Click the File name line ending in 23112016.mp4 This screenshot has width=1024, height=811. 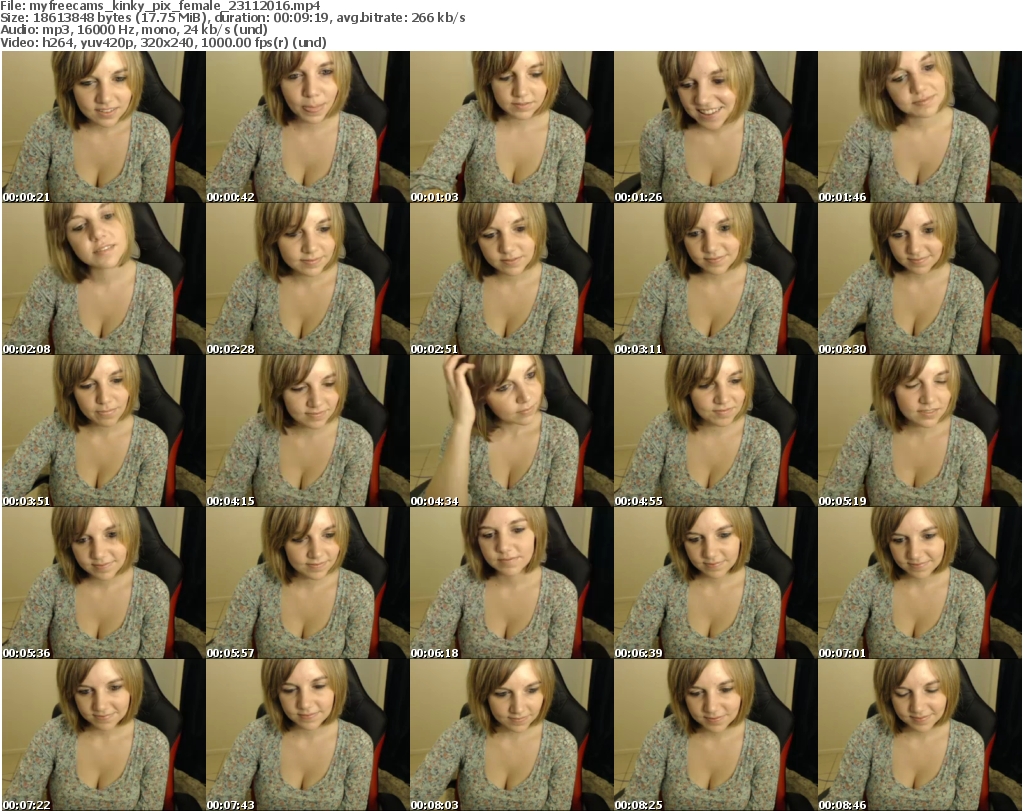click(161, 6)
